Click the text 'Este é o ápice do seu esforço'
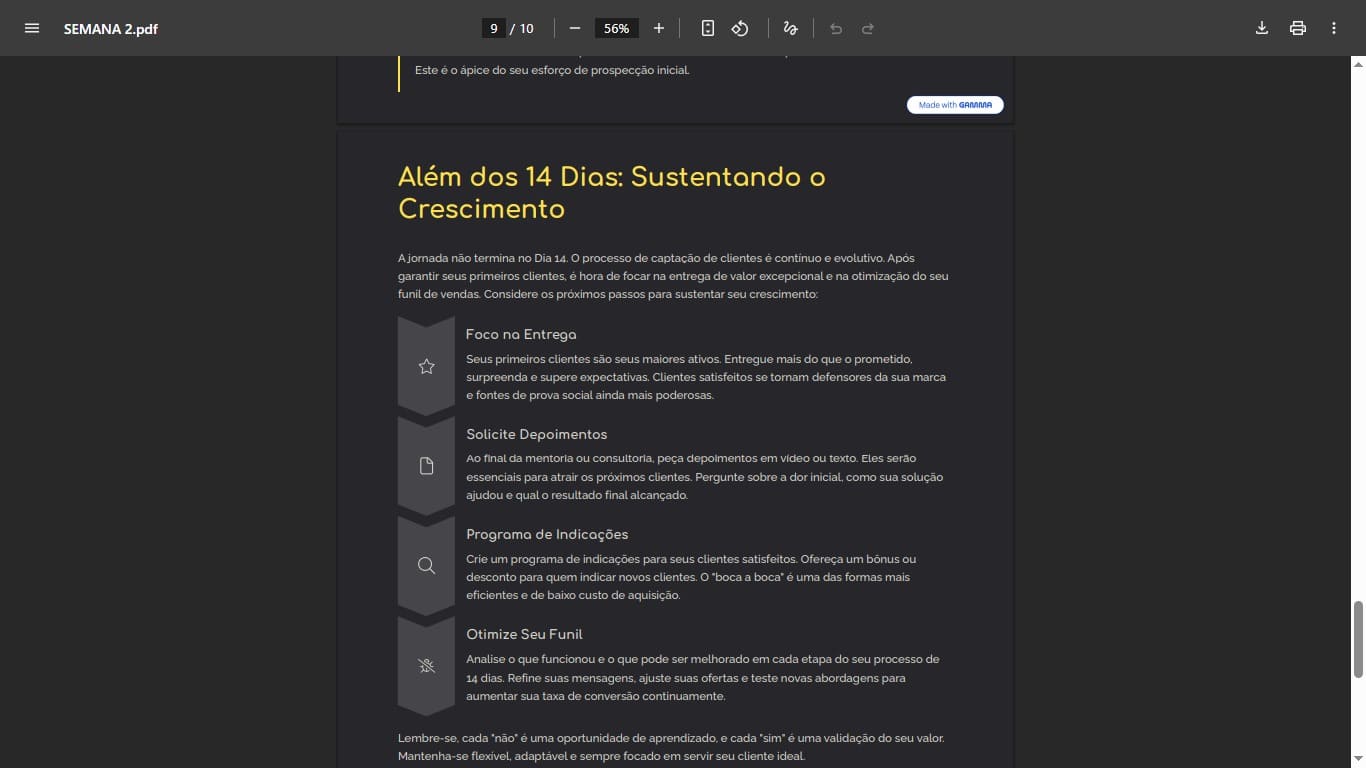The height and width of the screenshot is (768, 1366). (552, 70)
